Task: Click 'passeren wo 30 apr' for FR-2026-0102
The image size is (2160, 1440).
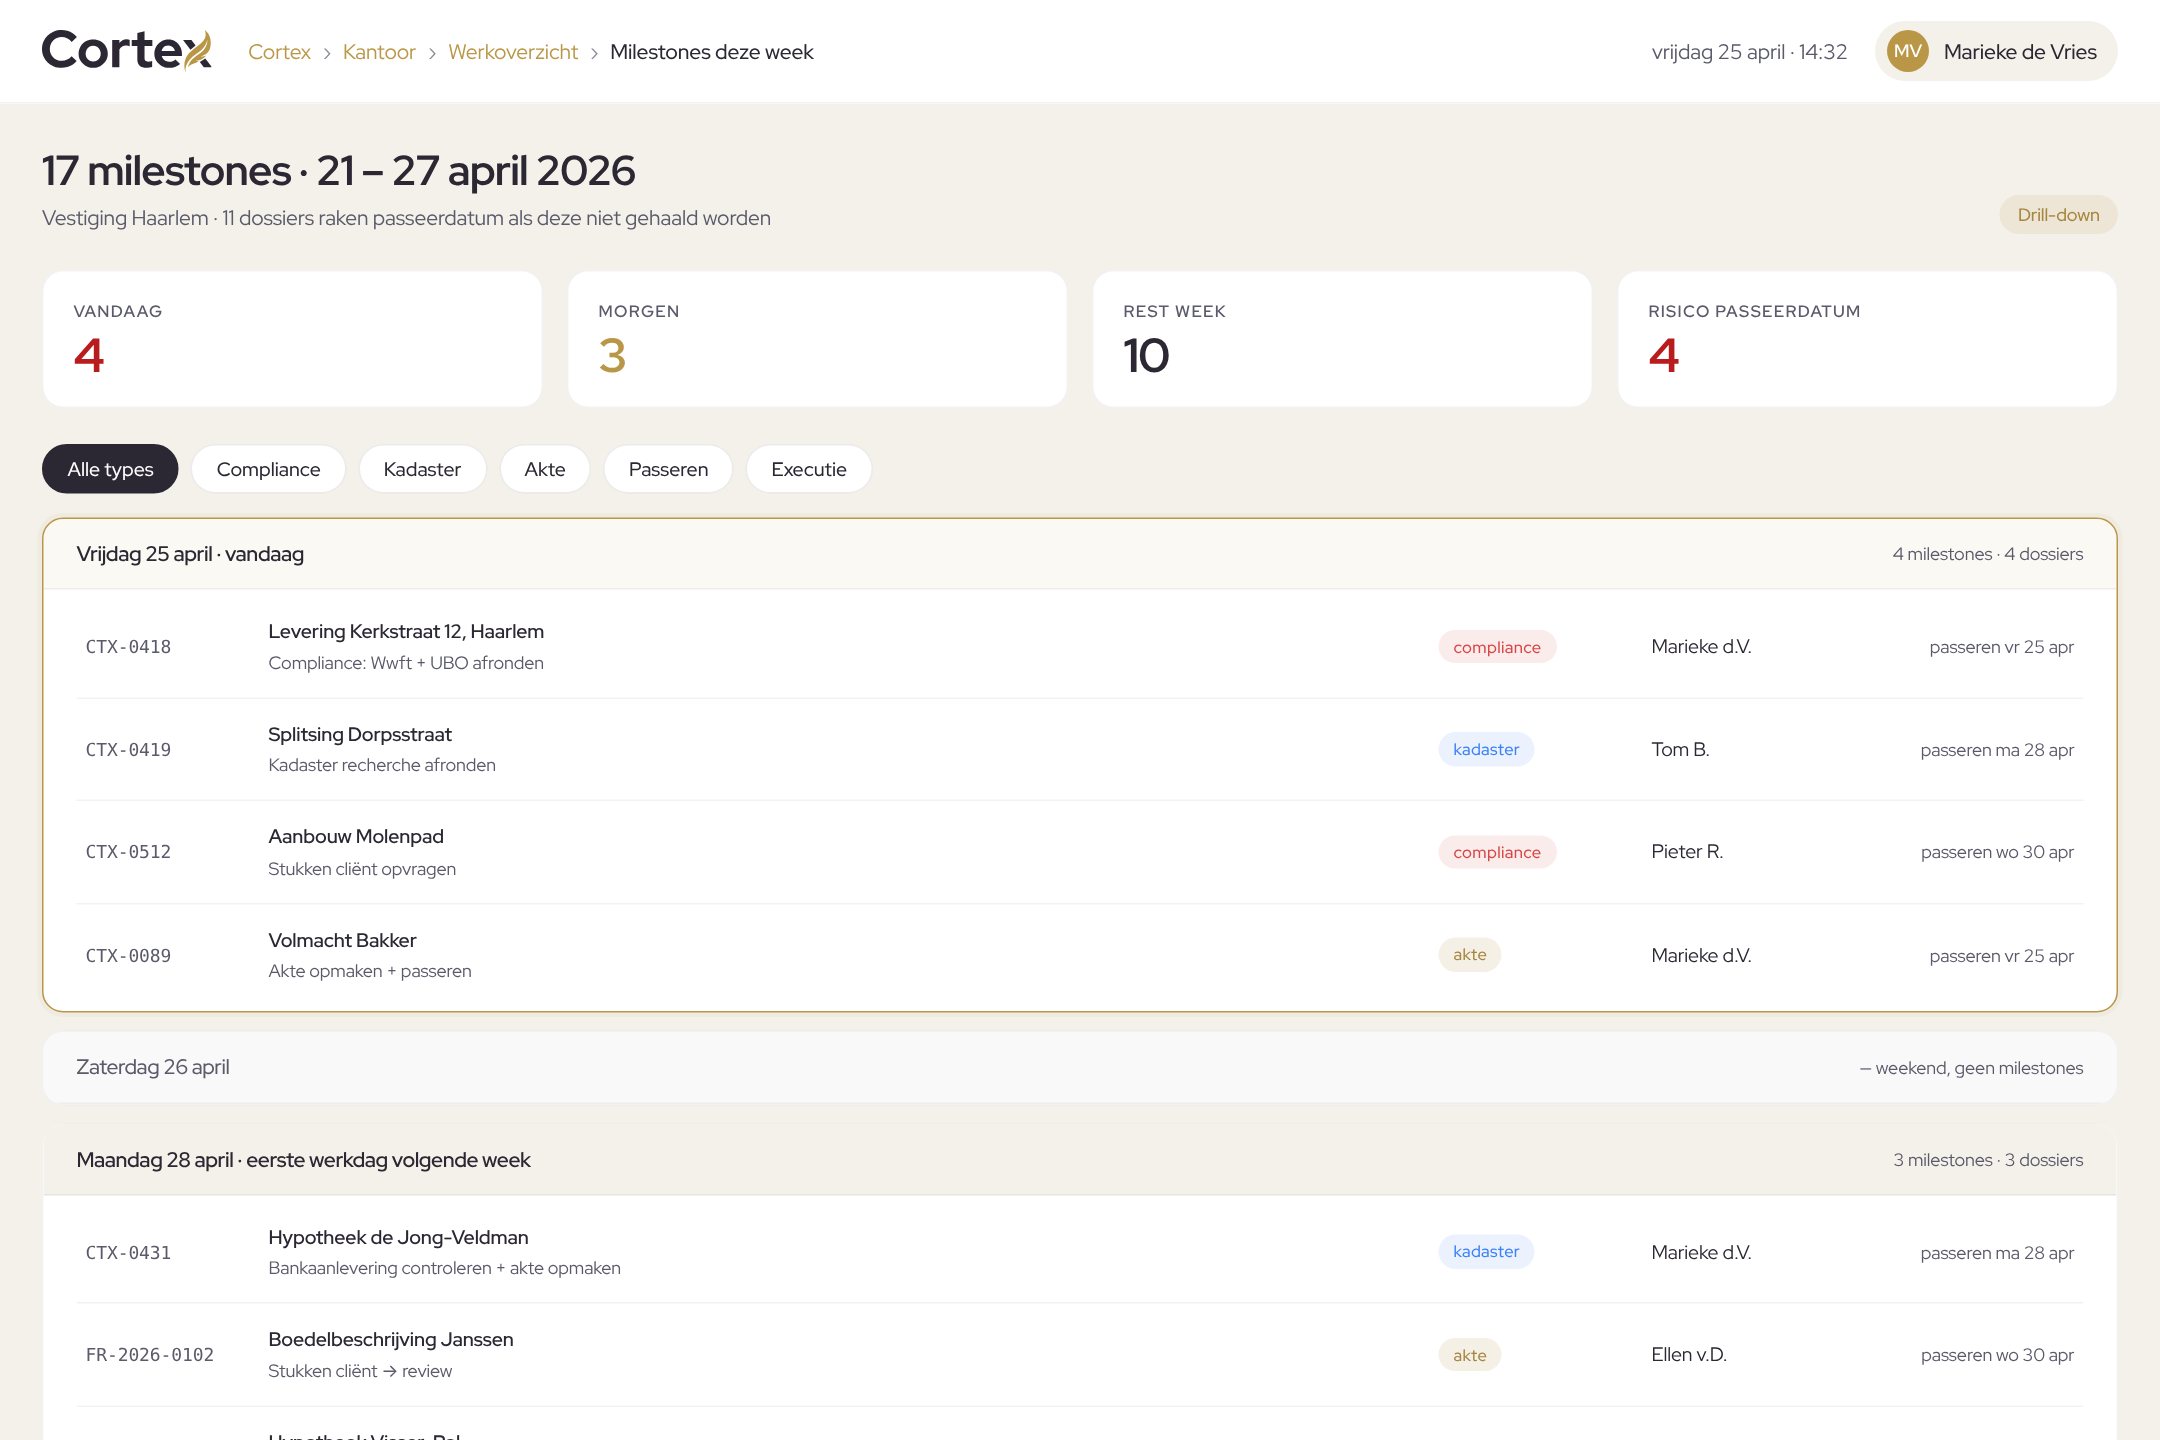Action: (x=1997, y=1355)
